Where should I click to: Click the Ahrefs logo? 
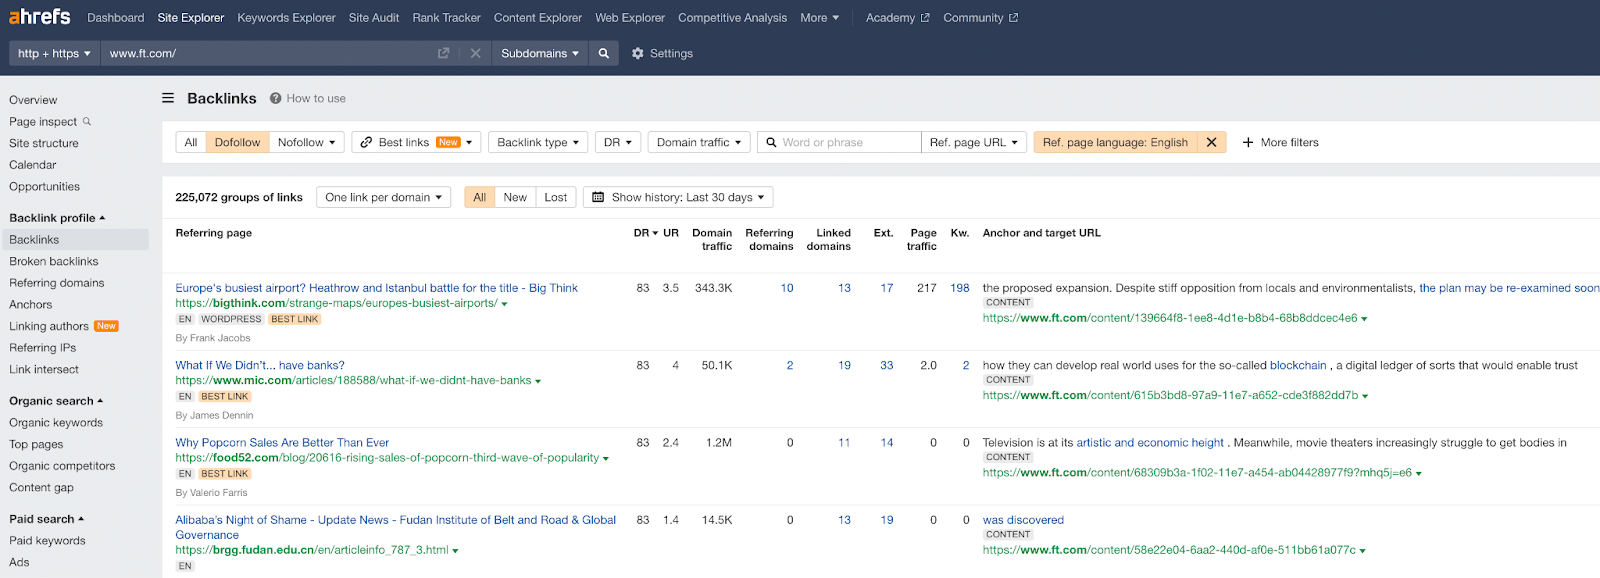click(x=40, y=17)
